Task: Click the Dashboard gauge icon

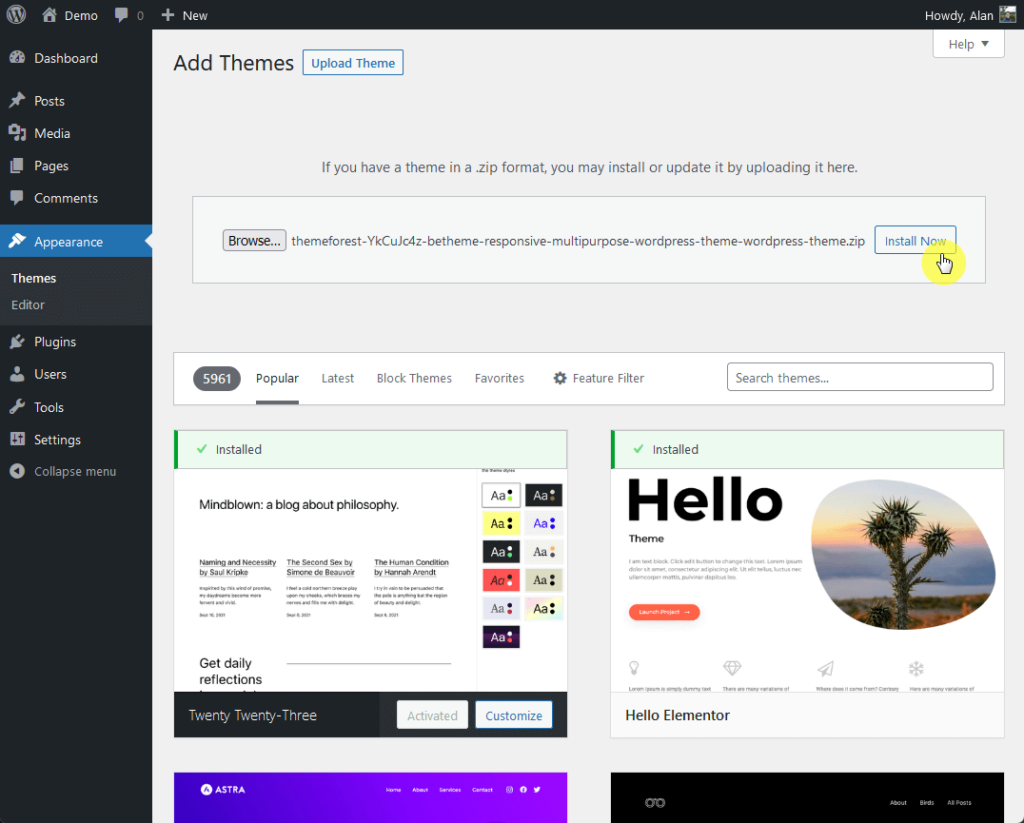Action: pyautogui.click(x=18, y=57)
